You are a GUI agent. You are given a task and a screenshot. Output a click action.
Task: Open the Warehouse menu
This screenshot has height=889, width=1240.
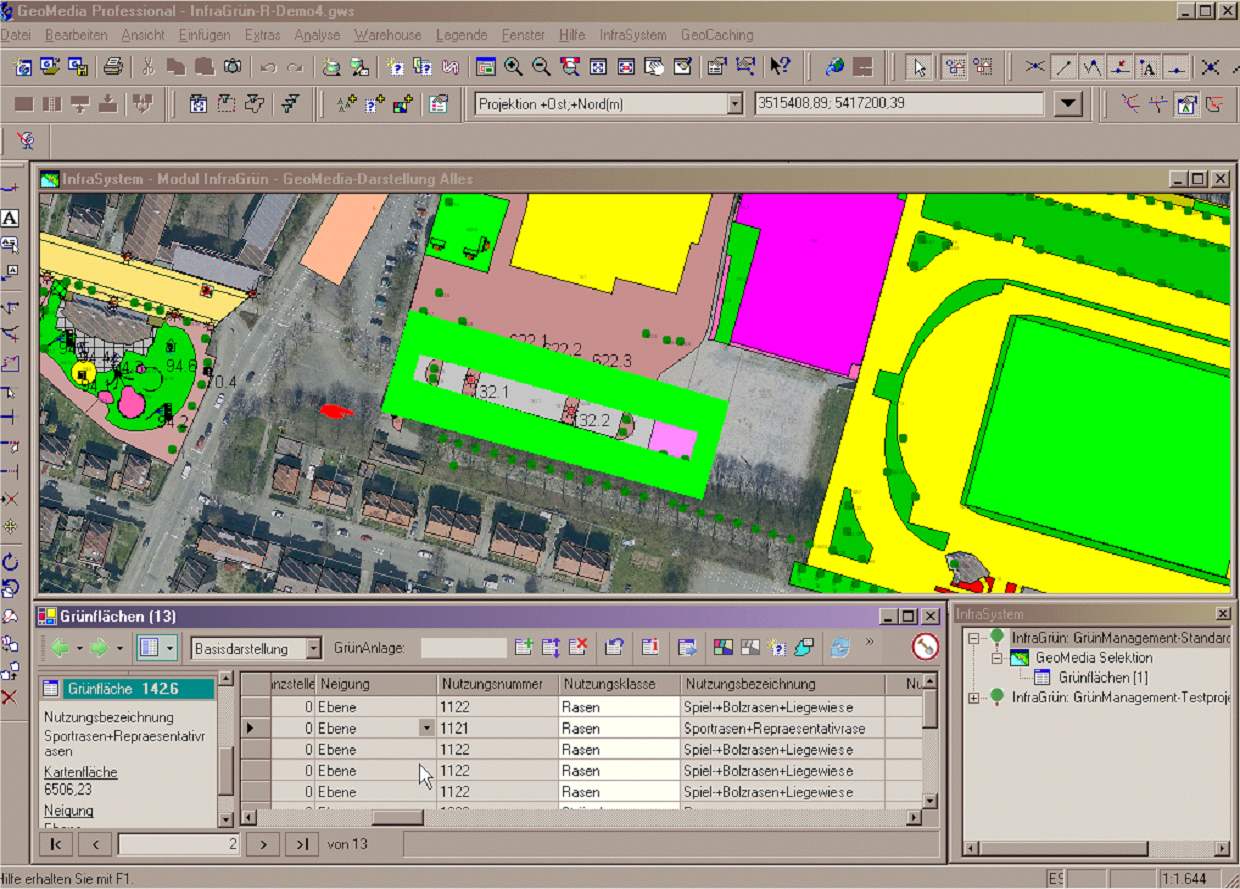click(387, 35)
